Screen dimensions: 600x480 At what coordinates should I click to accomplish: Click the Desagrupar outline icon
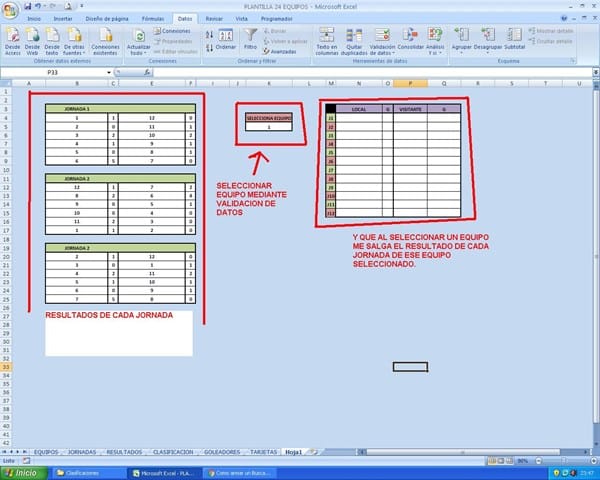(x=488, y=35)
